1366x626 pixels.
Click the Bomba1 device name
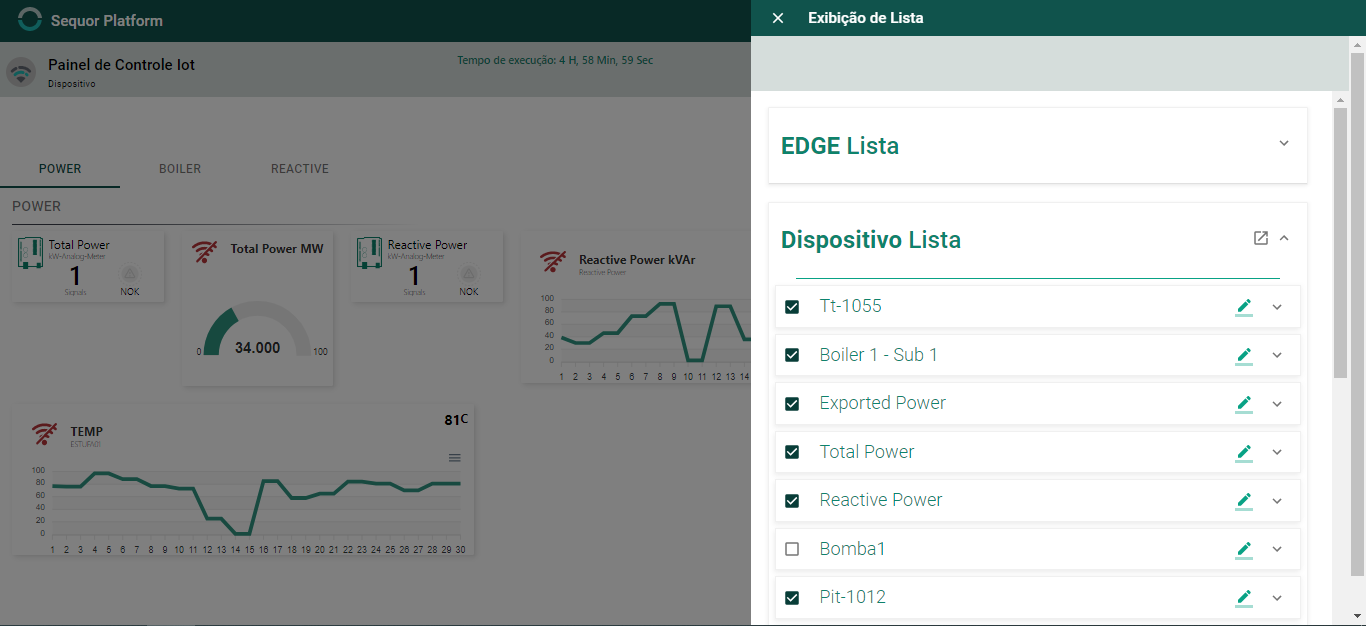click(x=853, y=549)
